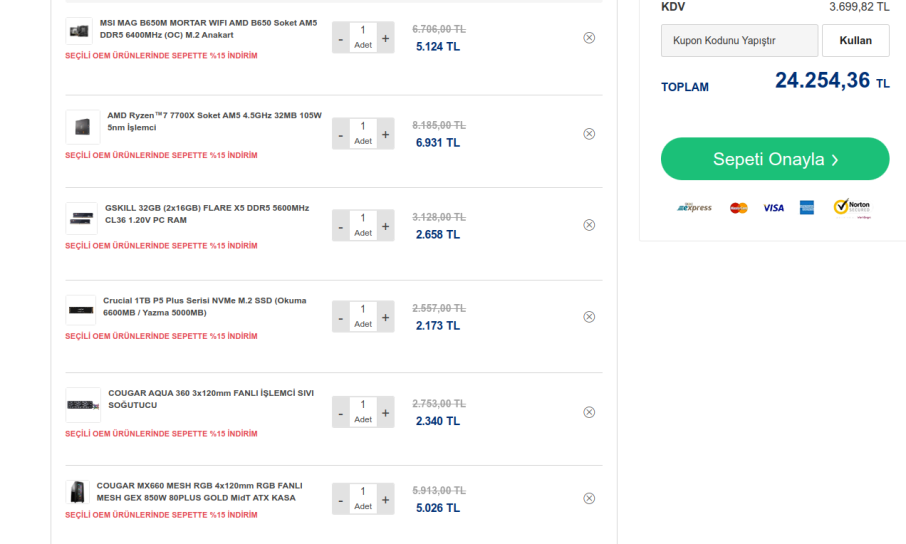906x544 pixels.
Task: Increase quantity of MSI MAG B650M motherboard
Action: [x=385, y=38]
